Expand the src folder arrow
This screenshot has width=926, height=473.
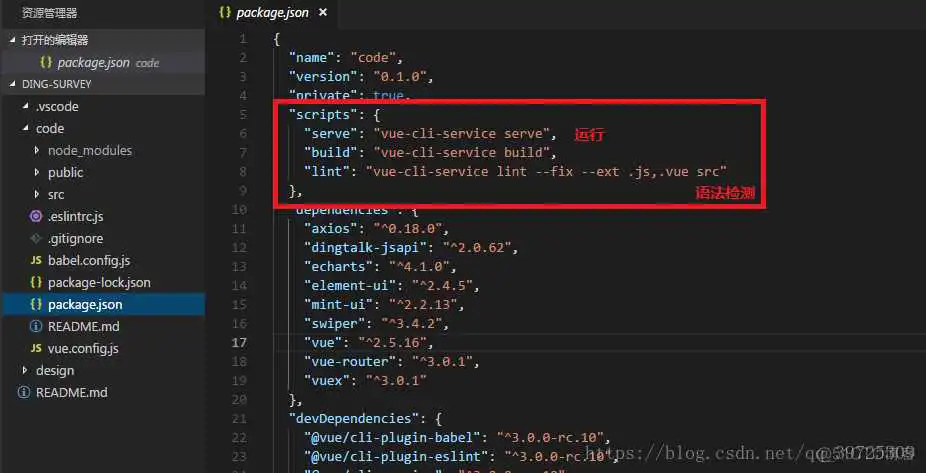tap(37, 194)
